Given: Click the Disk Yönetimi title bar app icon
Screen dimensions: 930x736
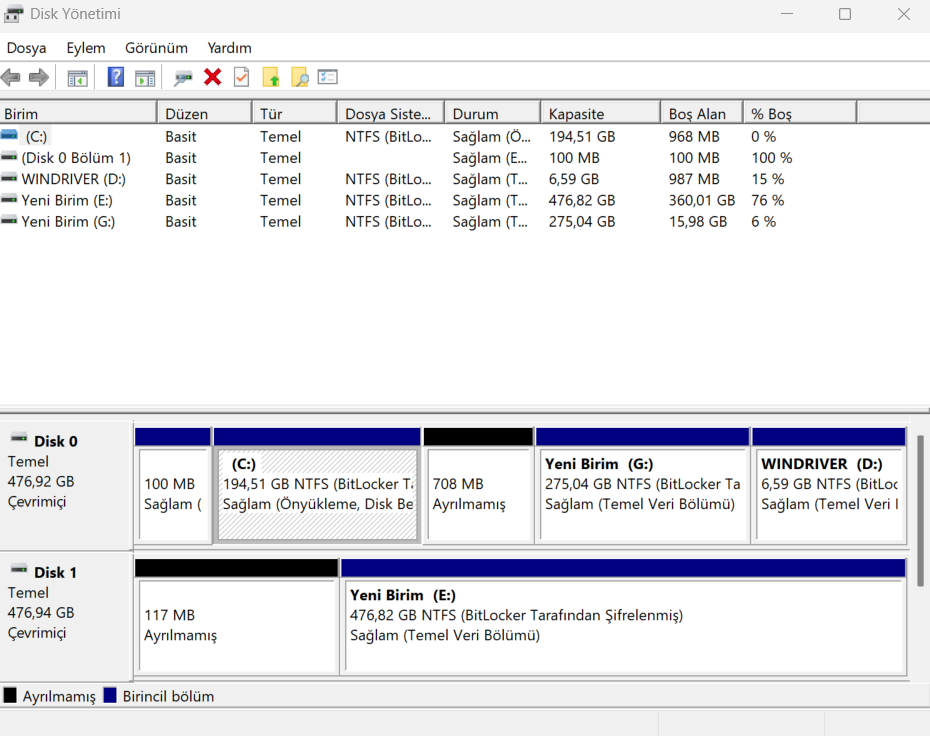Looking at the screenshot, I should coord(14,14).
